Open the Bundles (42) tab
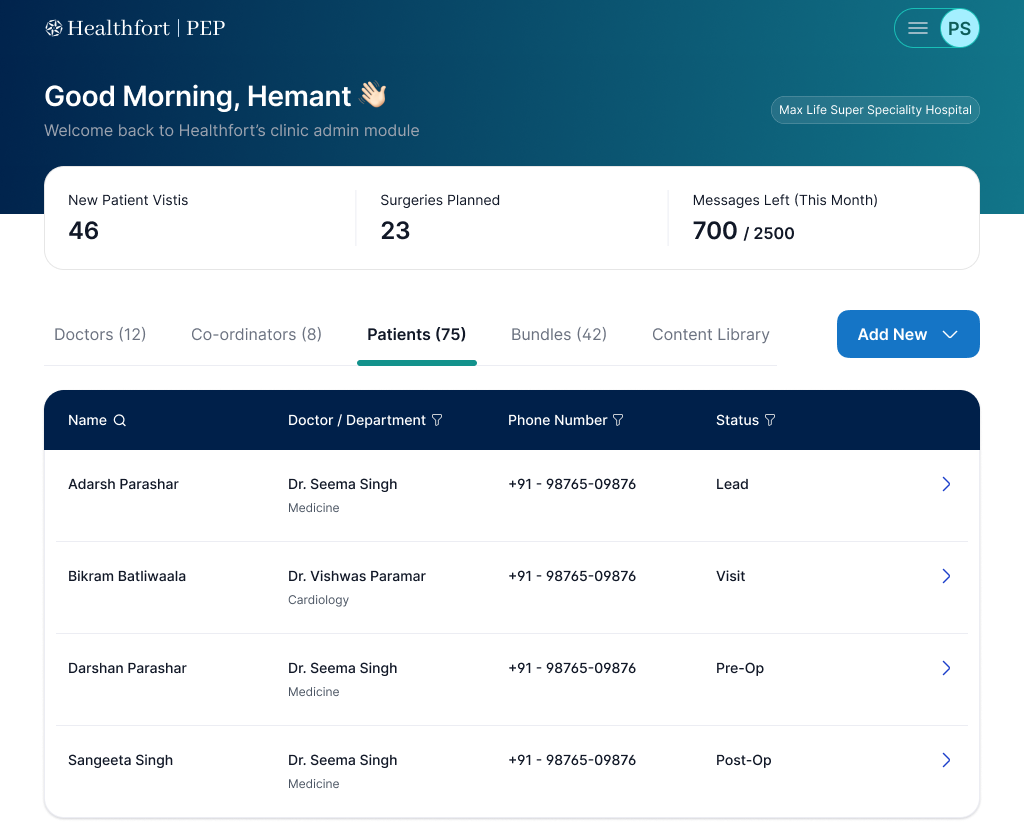Screen dimensions: 1024x822 click(x=559, y=334)
